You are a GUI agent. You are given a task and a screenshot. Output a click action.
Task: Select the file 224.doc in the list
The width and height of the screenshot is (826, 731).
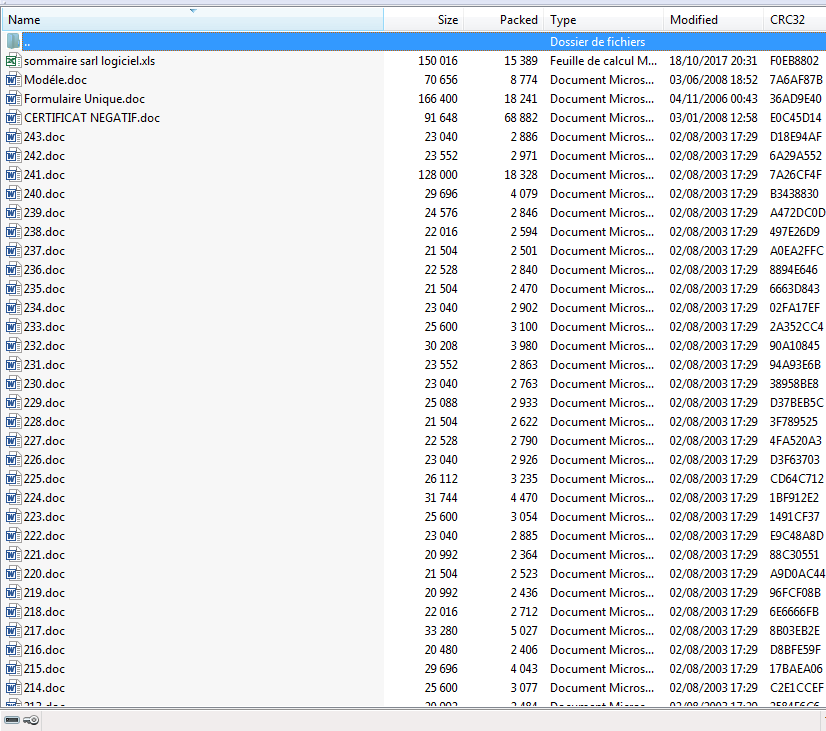(x=44, y=498)
